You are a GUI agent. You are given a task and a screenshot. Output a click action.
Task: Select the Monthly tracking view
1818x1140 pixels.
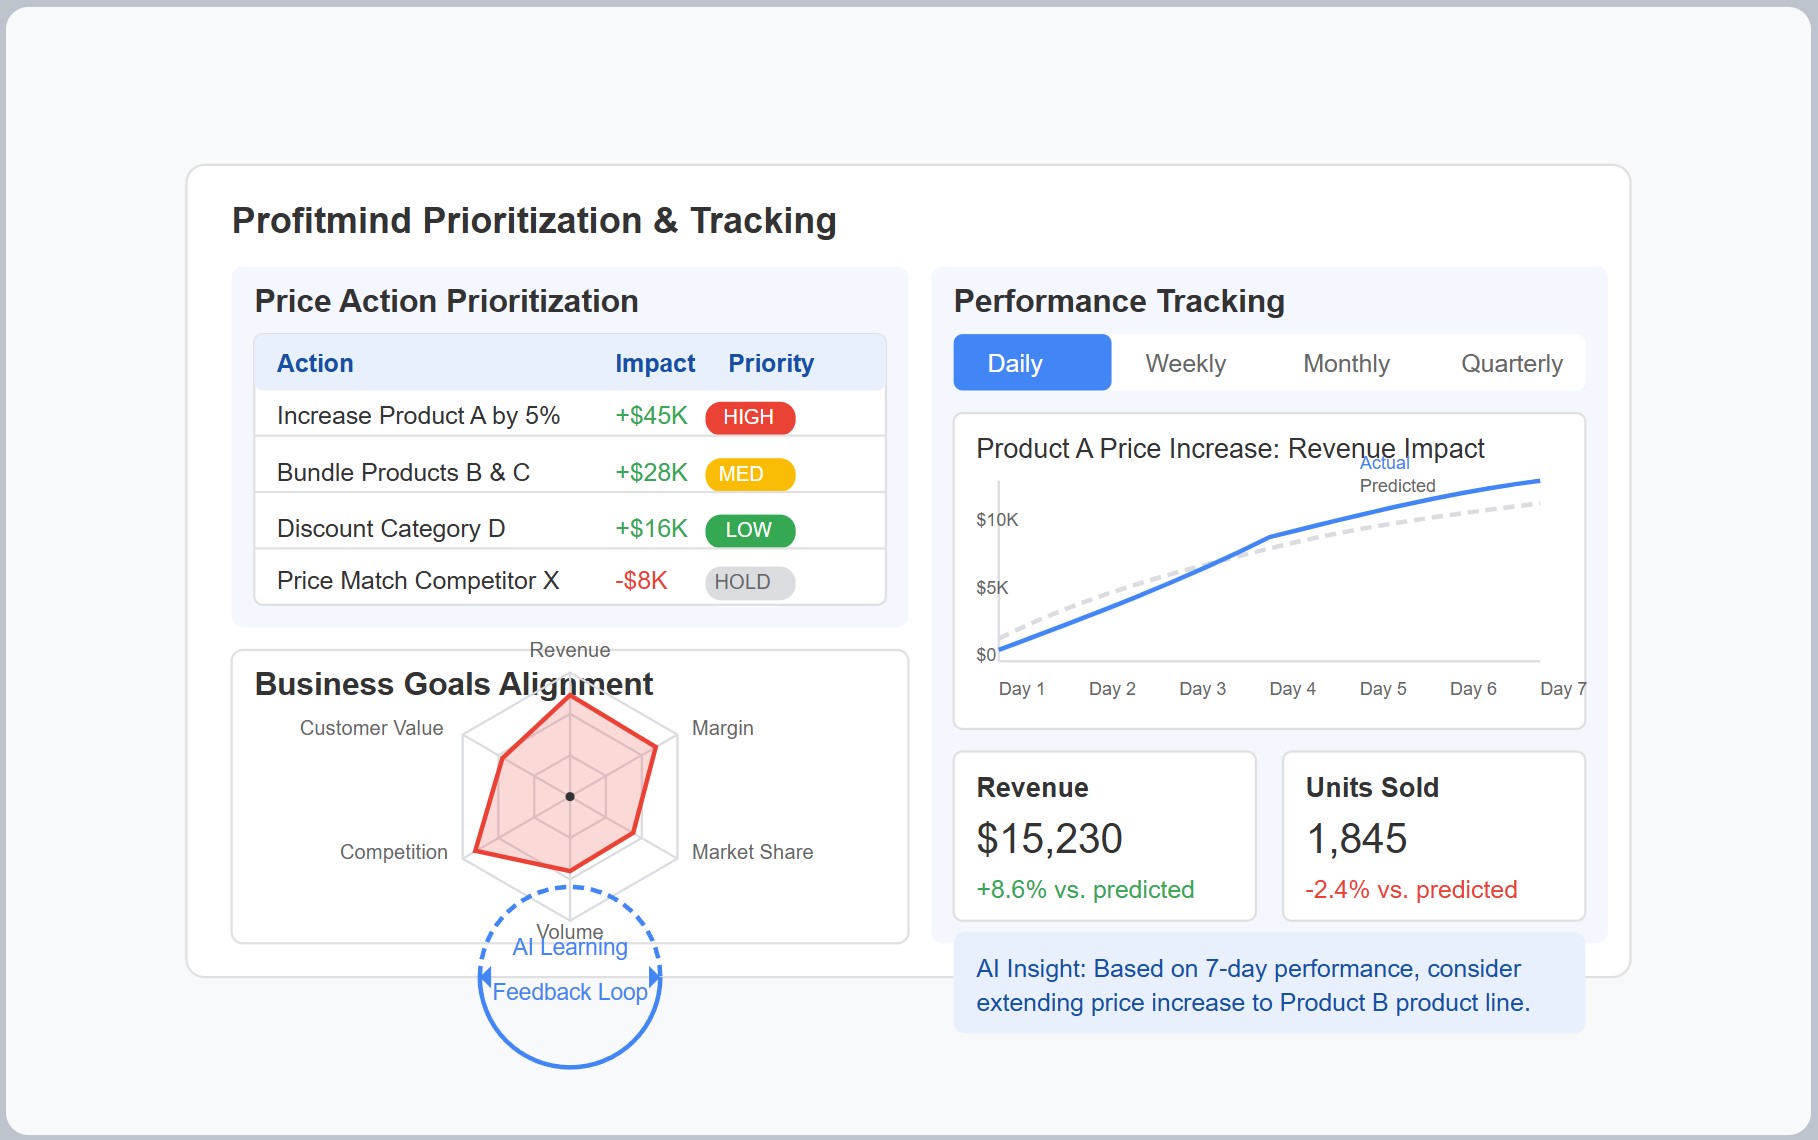tap(1345, 362)
